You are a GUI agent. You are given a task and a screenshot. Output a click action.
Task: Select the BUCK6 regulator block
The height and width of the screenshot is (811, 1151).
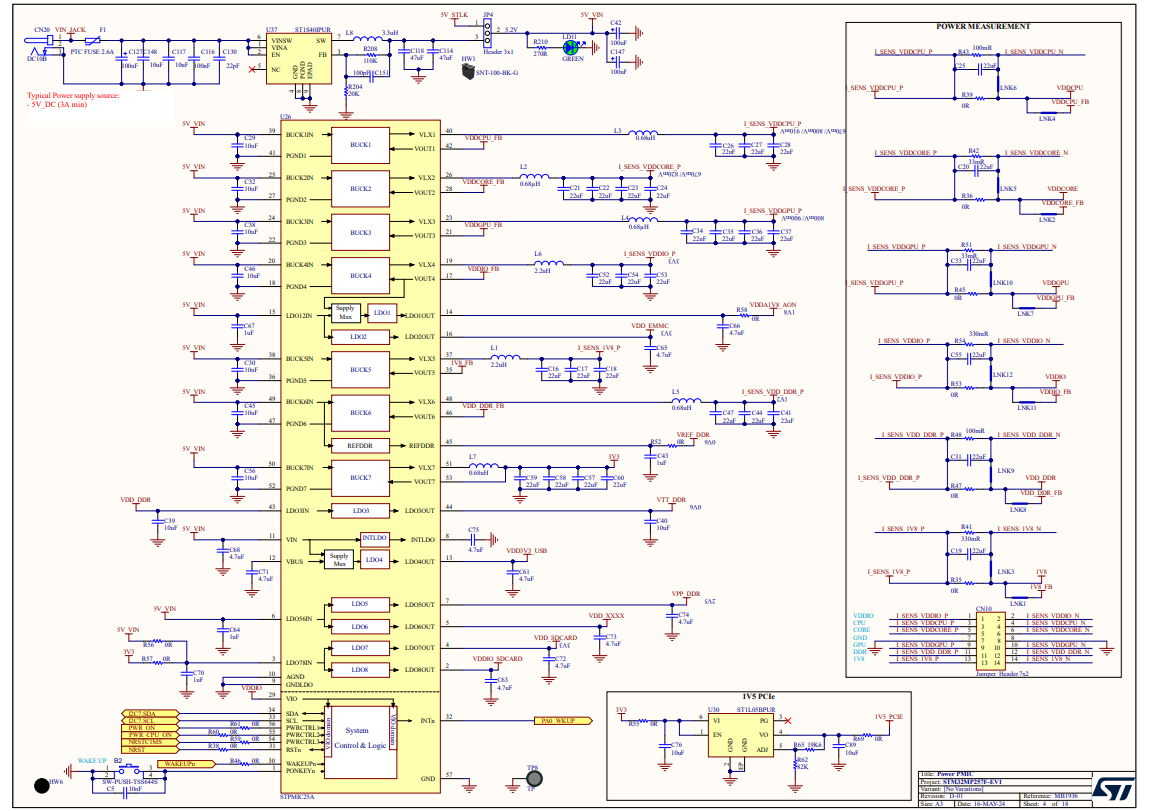point(360,413)
